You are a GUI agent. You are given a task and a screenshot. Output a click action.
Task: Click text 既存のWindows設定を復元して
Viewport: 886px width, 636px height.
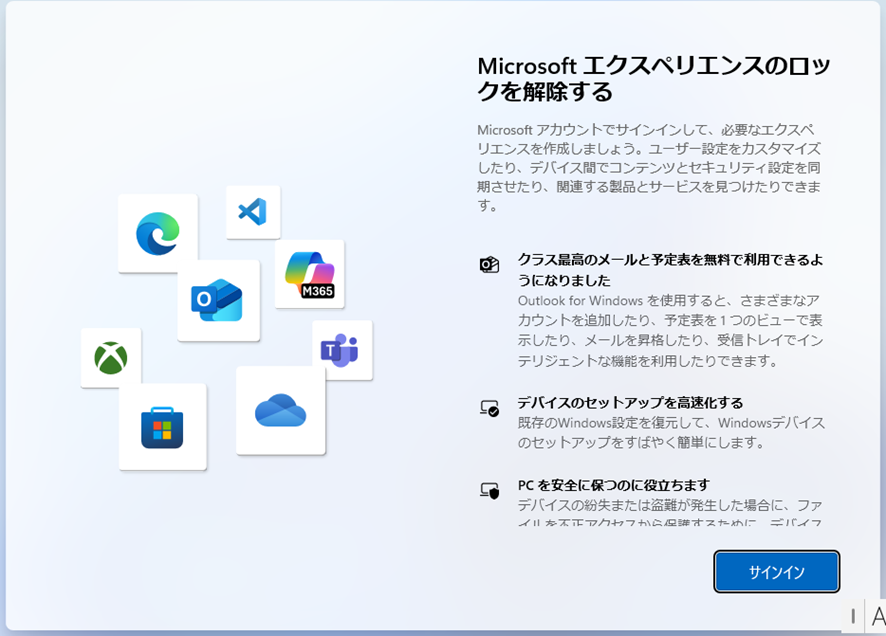coord(671,433)
